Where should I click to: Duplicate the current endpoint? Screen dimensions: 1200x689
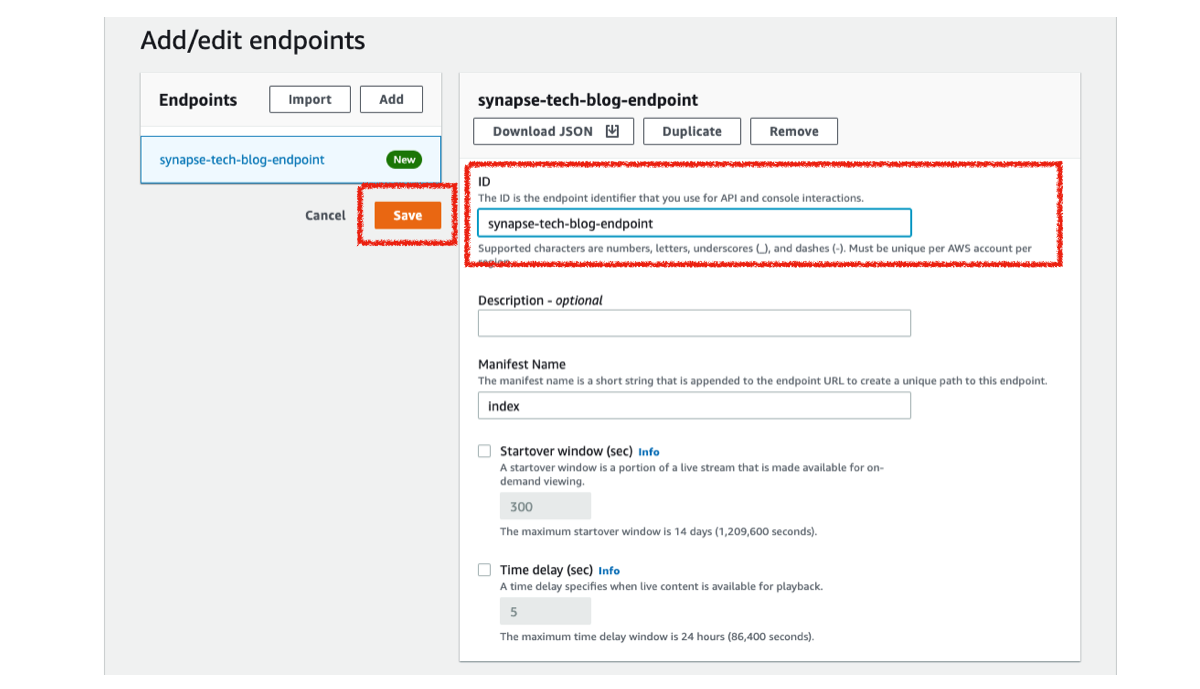tap(691, 131)
